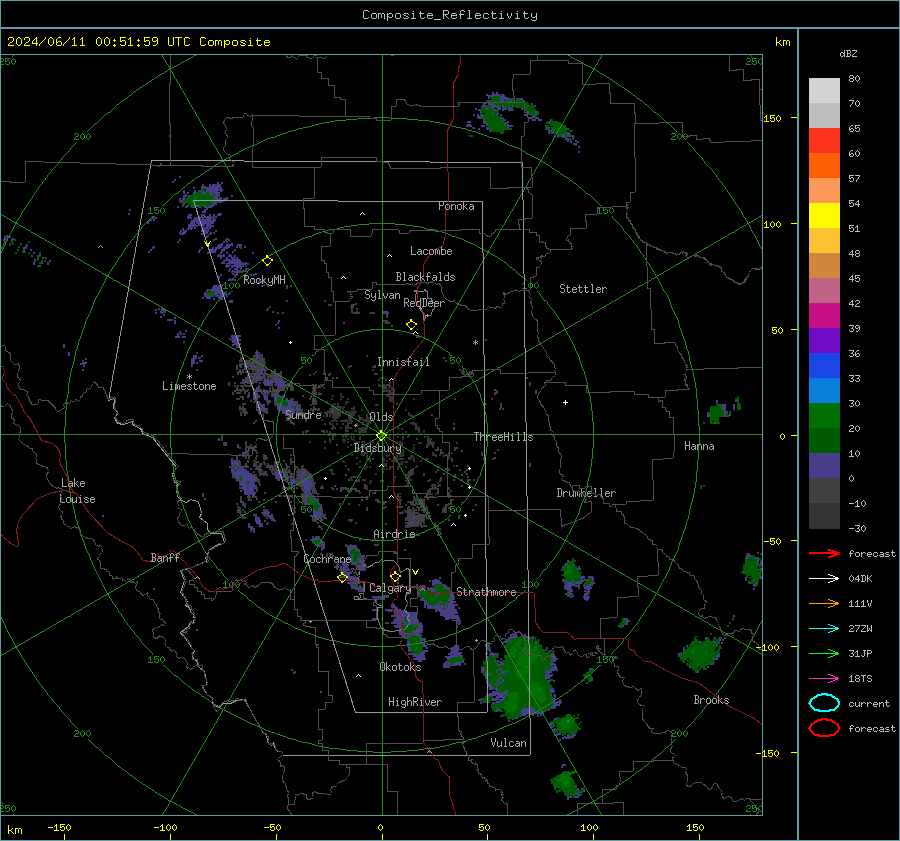Click the Olds city label
Screen dimensions: 900x841
(381, 417)
